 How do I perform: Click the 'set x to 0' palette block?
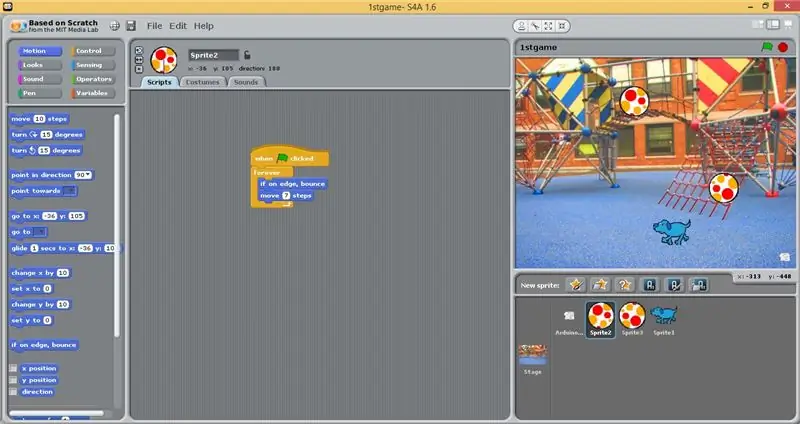pos(32,289)
